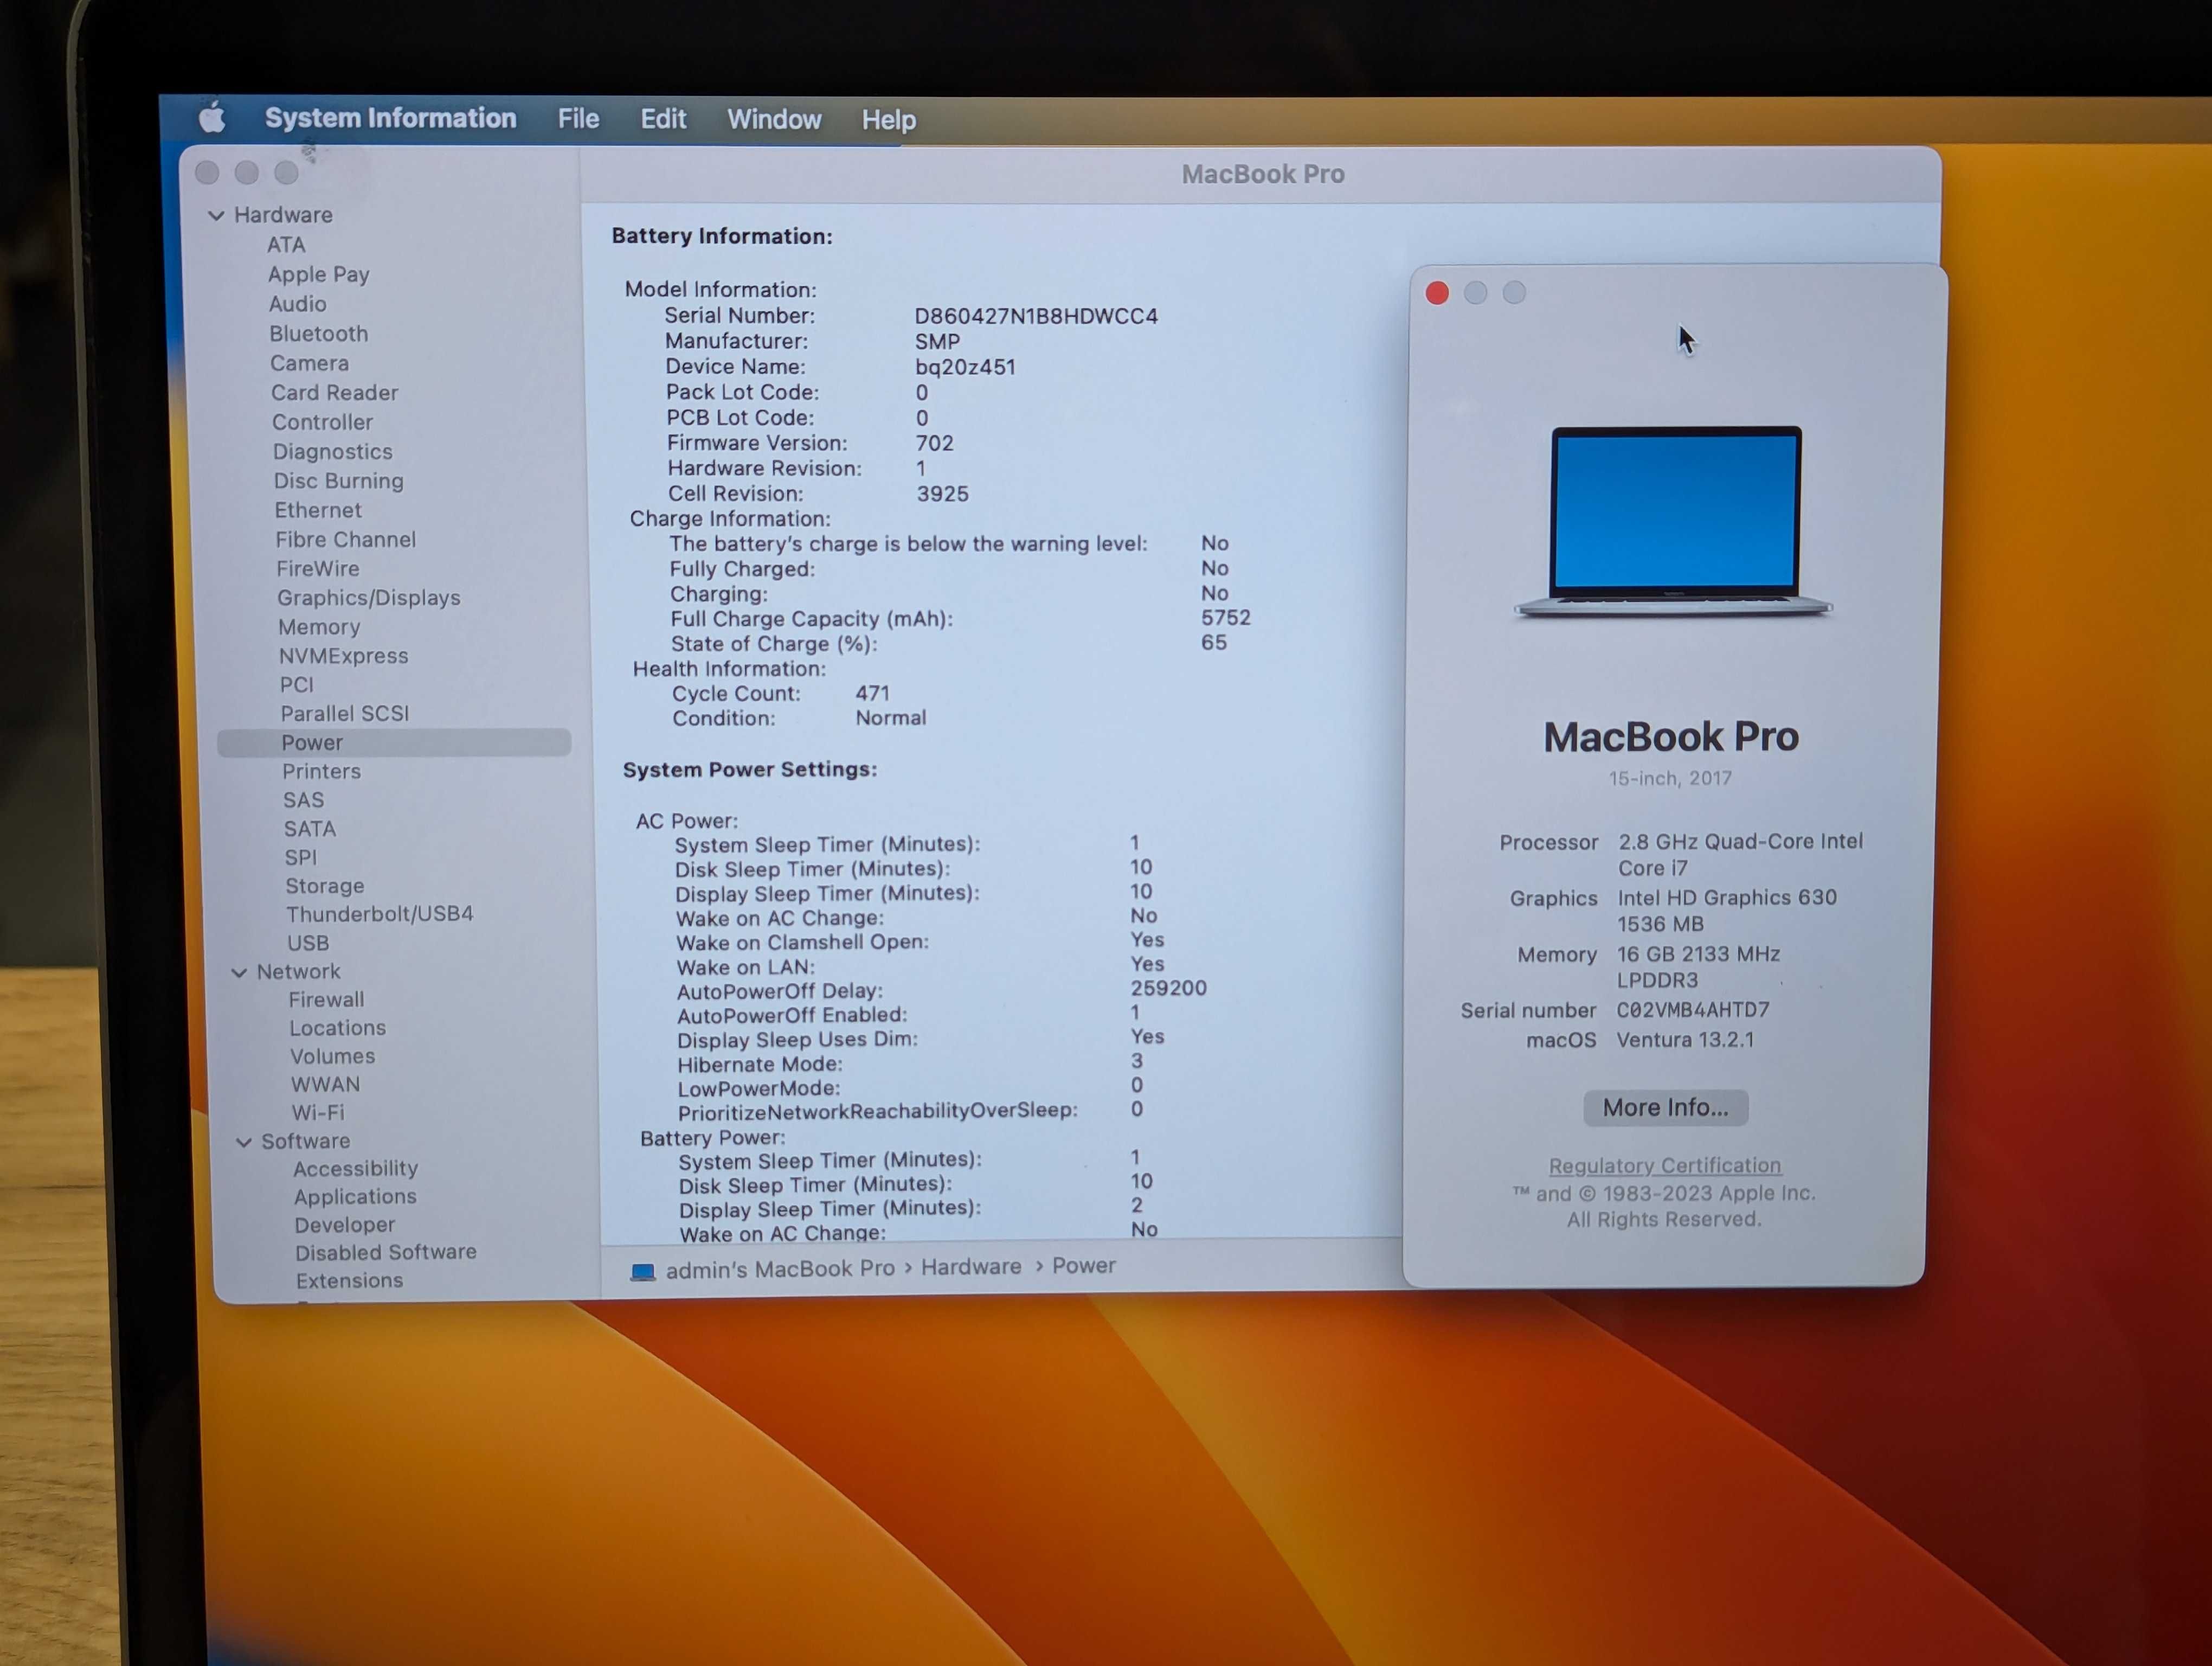Open the Edit menu
Image resolution: width=2212 pixels, height=1666 pixels.
(x=663, y=119)
